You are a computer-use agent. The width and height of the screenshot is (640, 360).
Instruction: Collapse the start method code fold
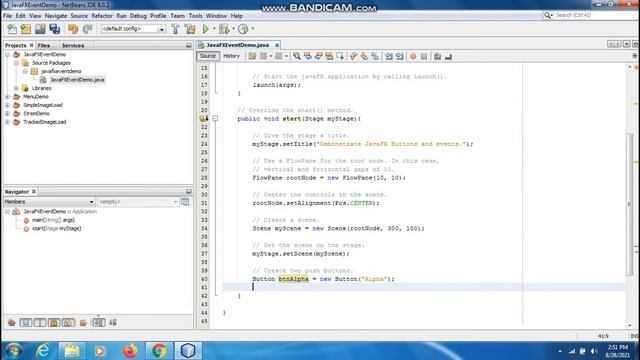215,119
